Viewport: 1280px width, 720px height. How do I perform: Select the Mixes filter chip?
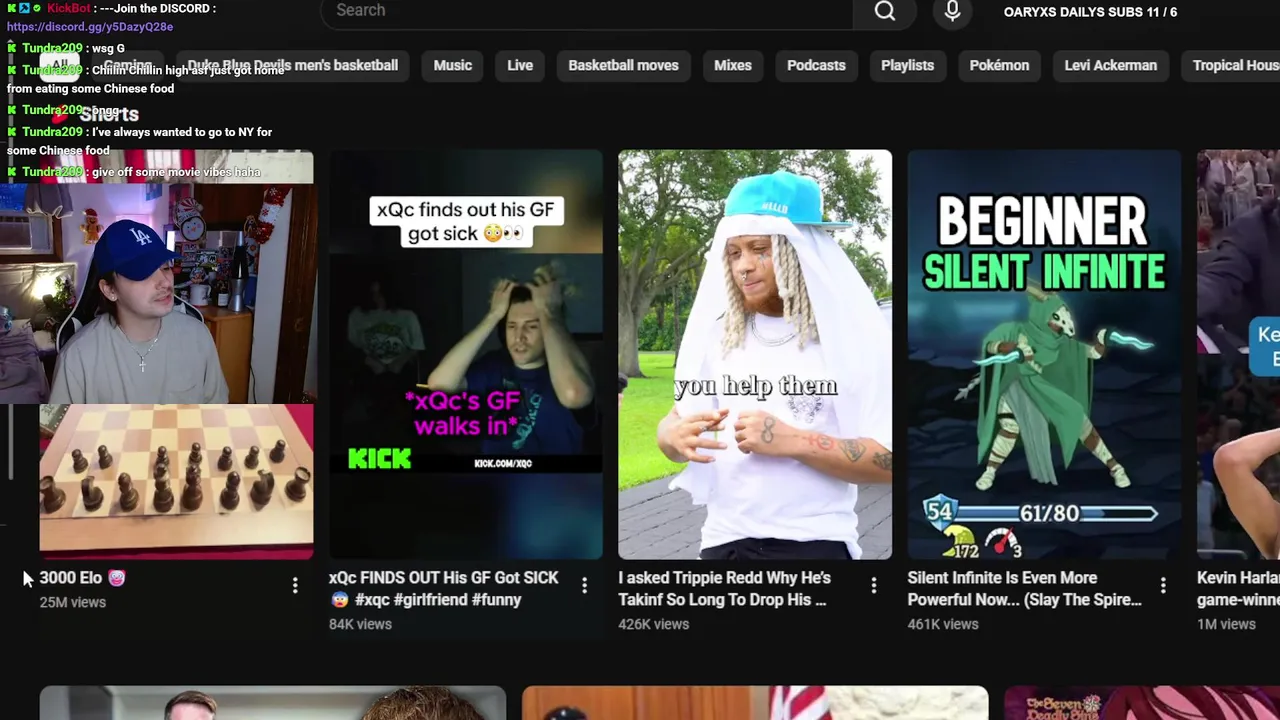(x=733, y=65)
